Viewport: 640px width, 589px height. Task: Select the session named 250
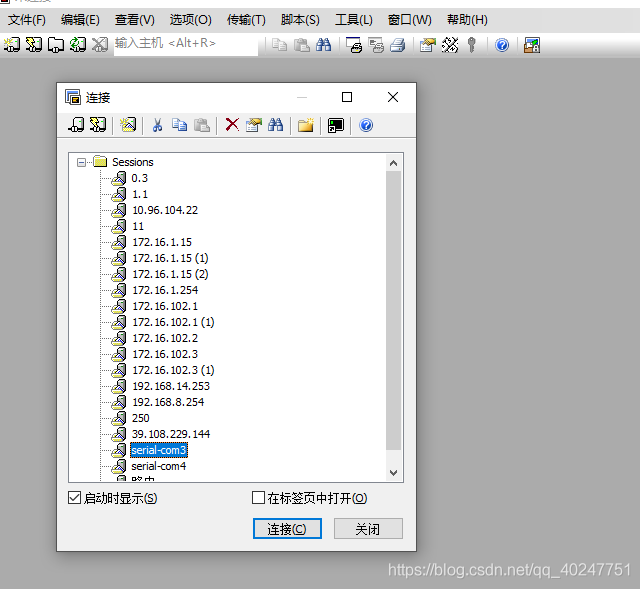coord(140,418)
